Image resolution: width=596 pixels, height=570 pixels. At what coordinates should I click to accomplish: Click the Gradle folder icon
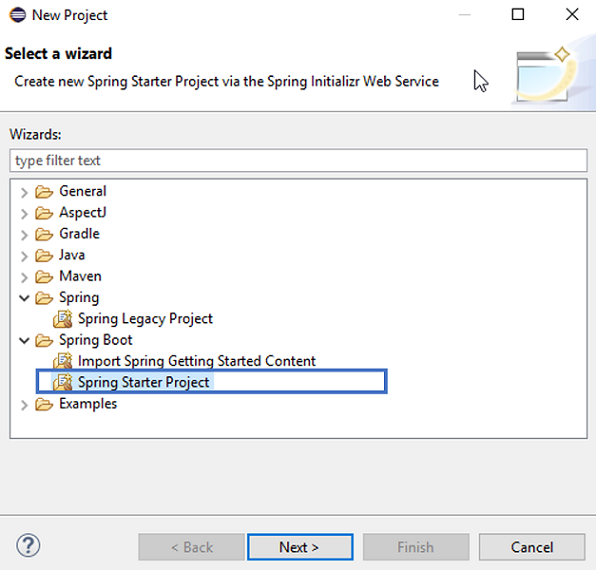(44, 234)
